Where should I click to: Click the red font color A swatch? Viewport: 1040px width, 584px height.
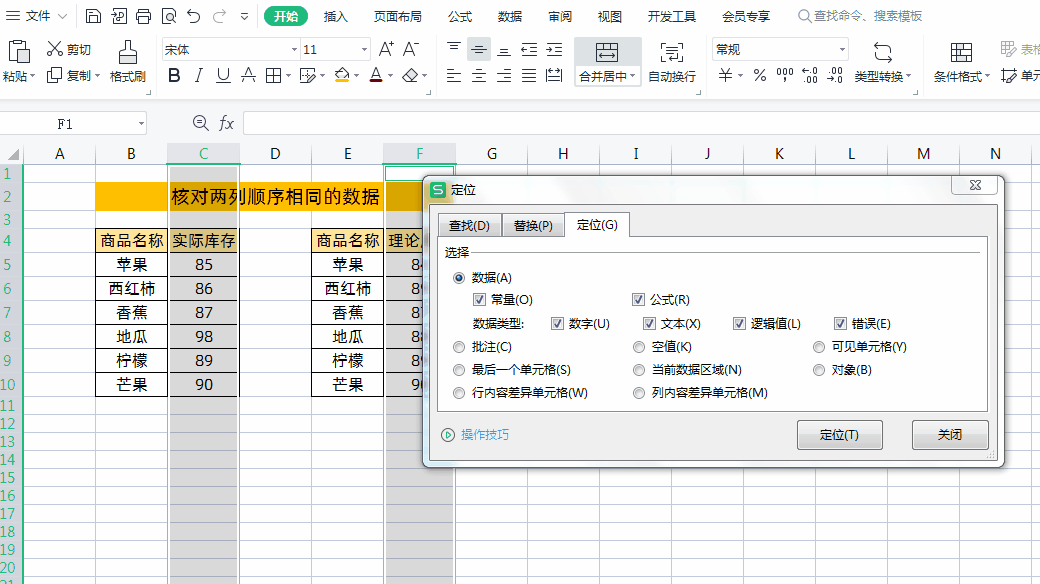[376, 76]
